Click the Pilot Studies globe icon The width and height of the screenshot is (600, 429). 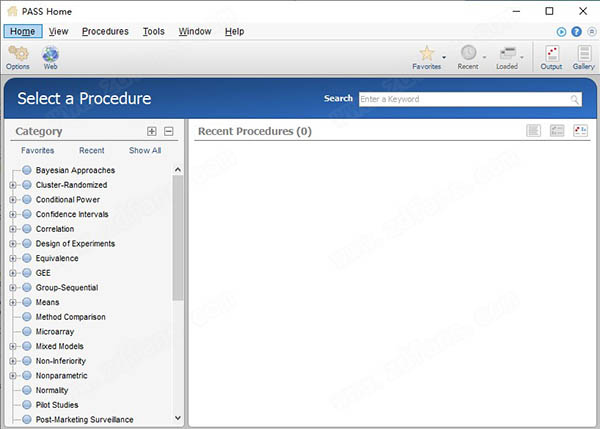click(x=27, y=405)
